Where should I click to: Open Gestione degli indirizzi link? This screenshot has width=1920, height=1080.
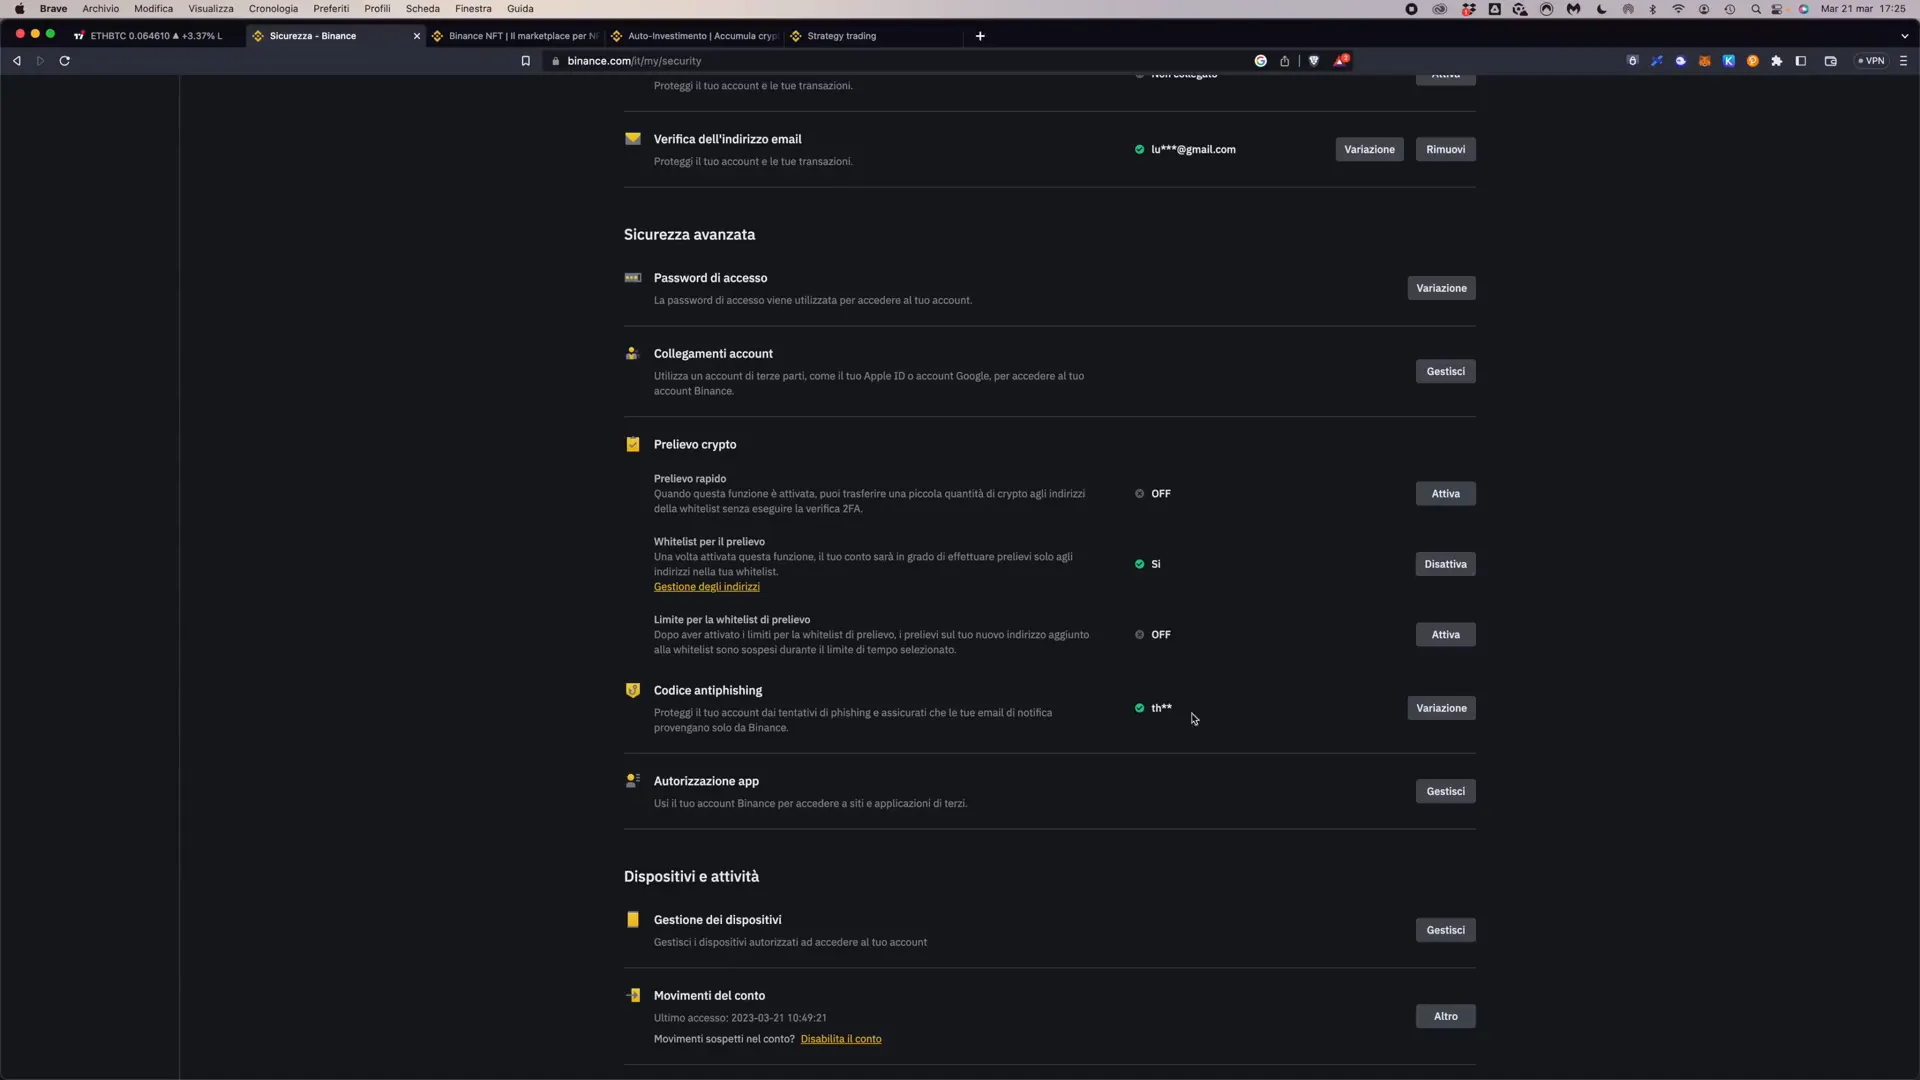click(707, 585)
